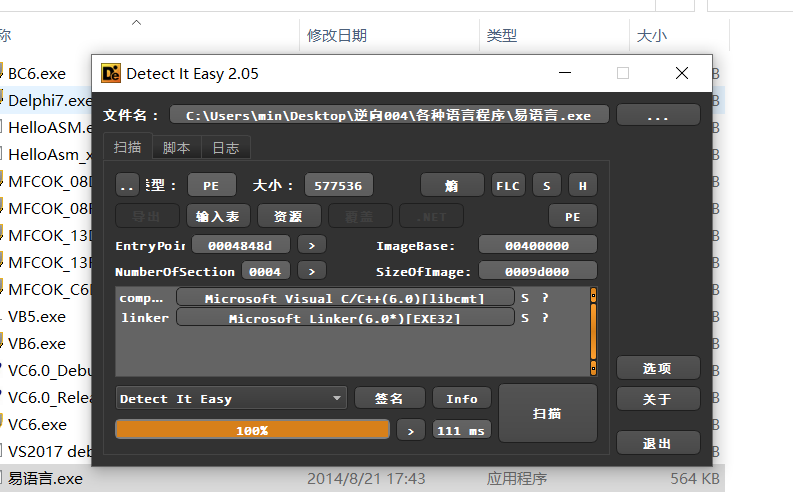
Task: Sort Explorer by 类型 column header
Action: point(502,35)
